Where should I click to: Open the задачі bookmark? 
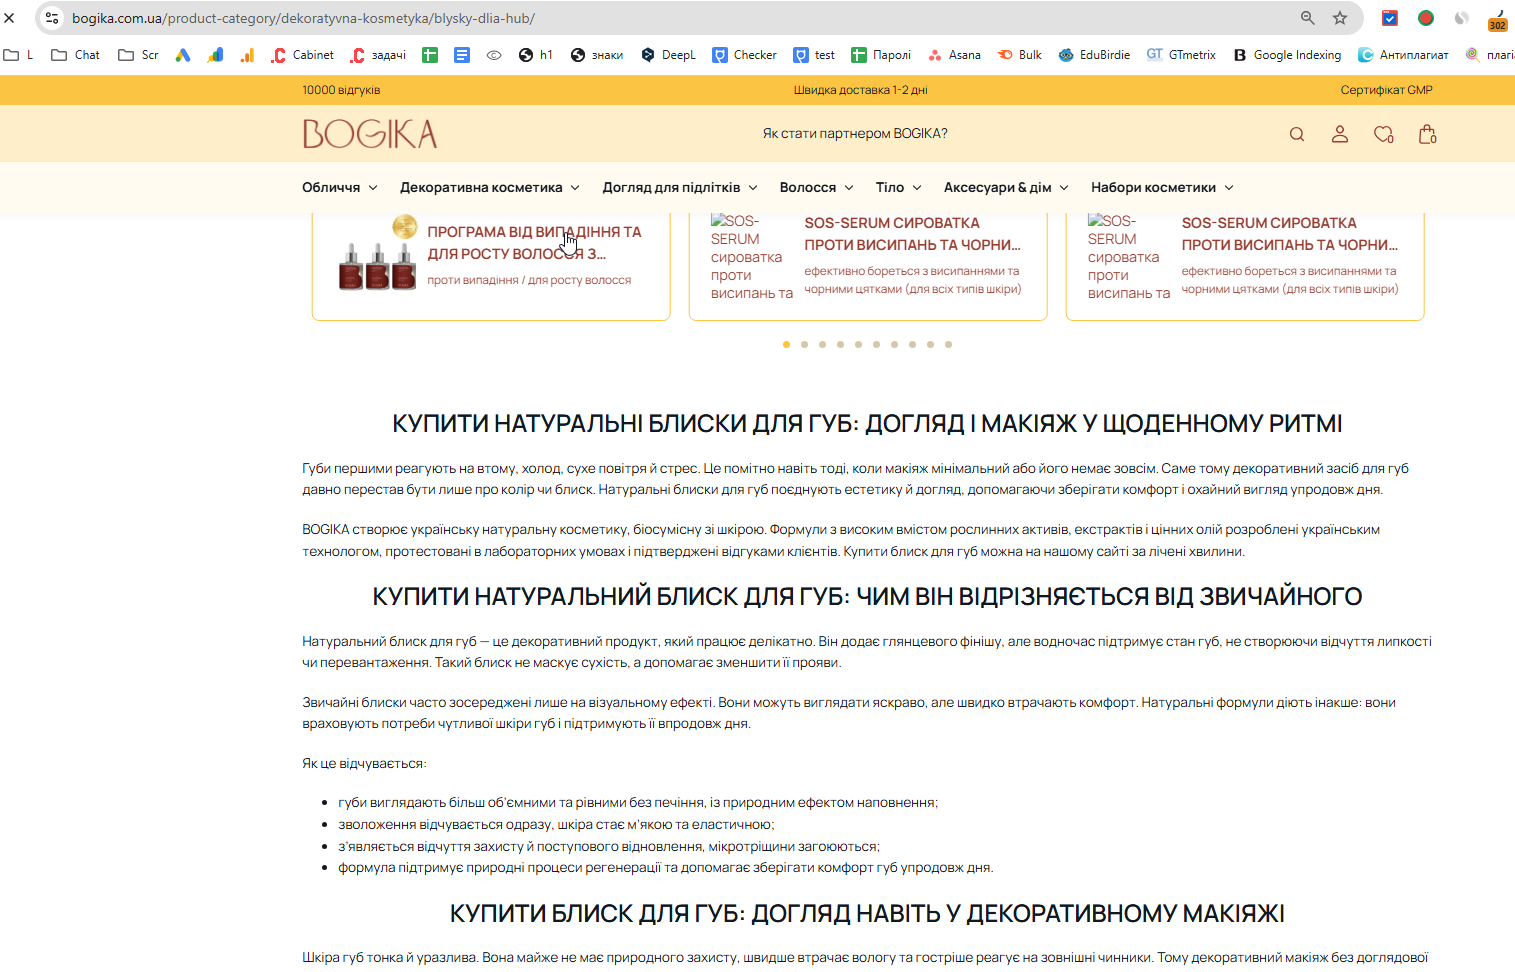(378, 55)
